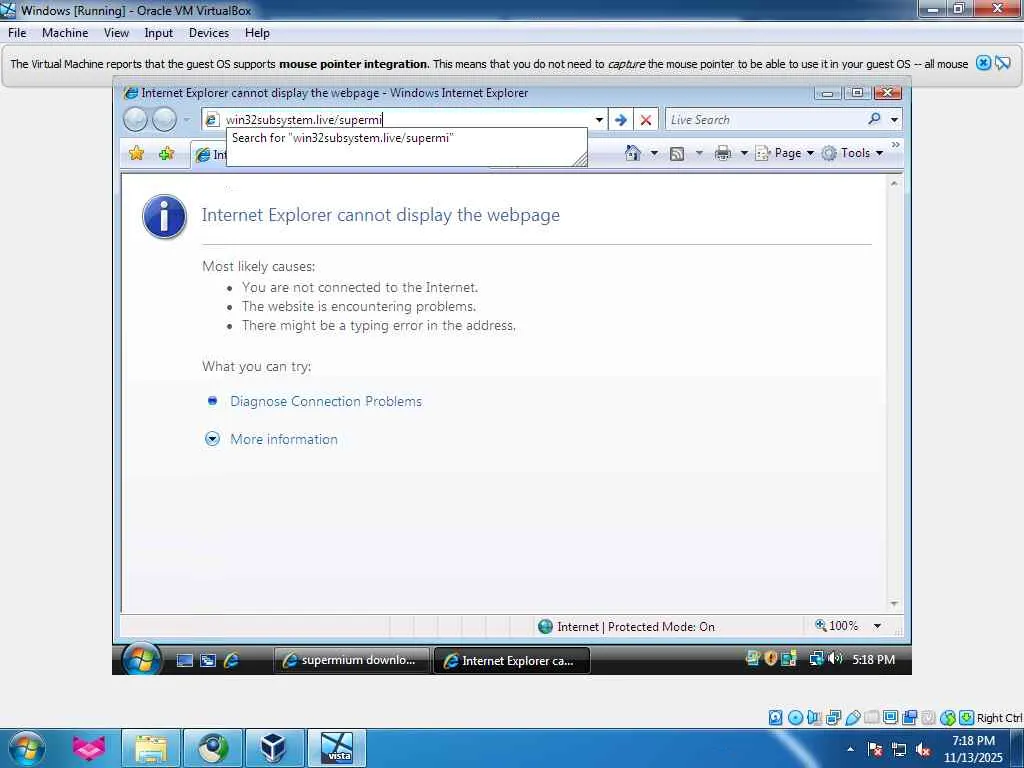
Task: Switch to supermium download taskbar window
Action: 351,660
